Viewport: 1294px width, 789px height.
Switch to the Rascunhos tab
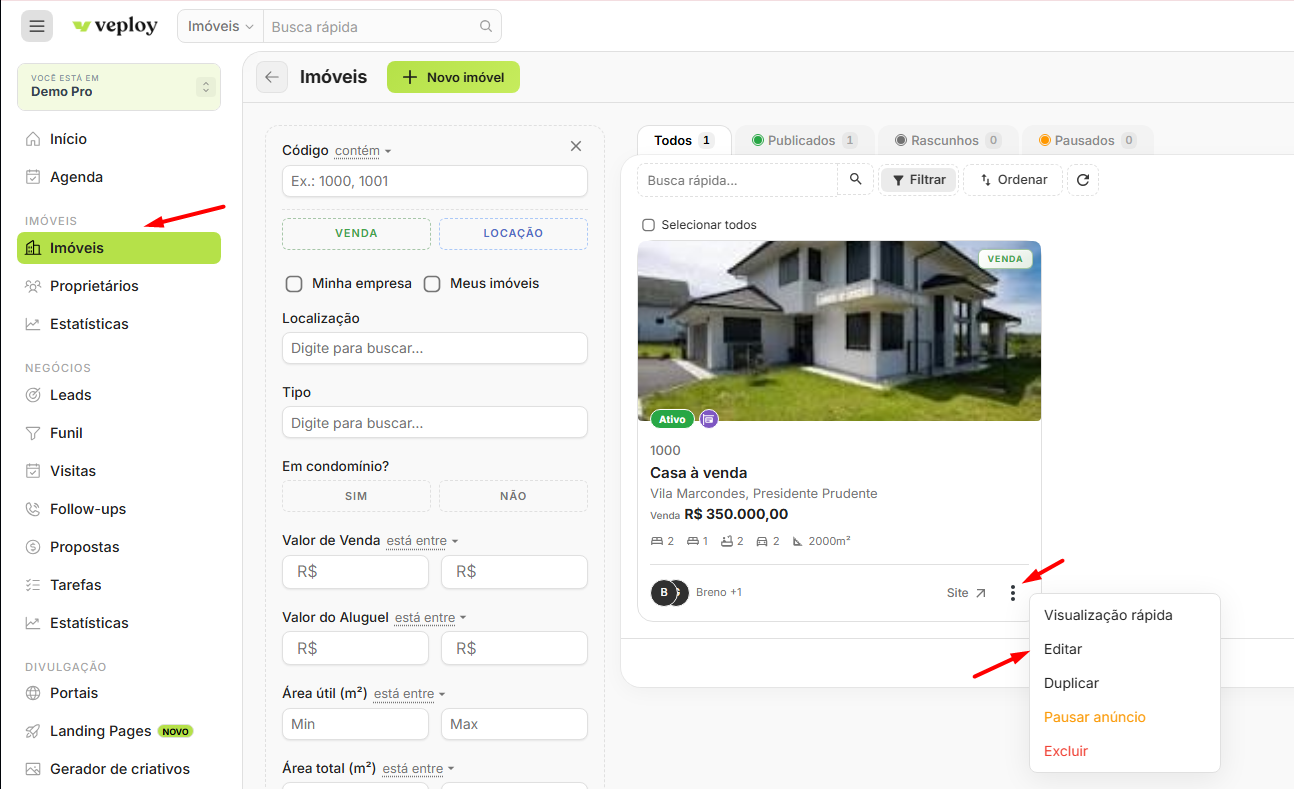pos(948,140)
